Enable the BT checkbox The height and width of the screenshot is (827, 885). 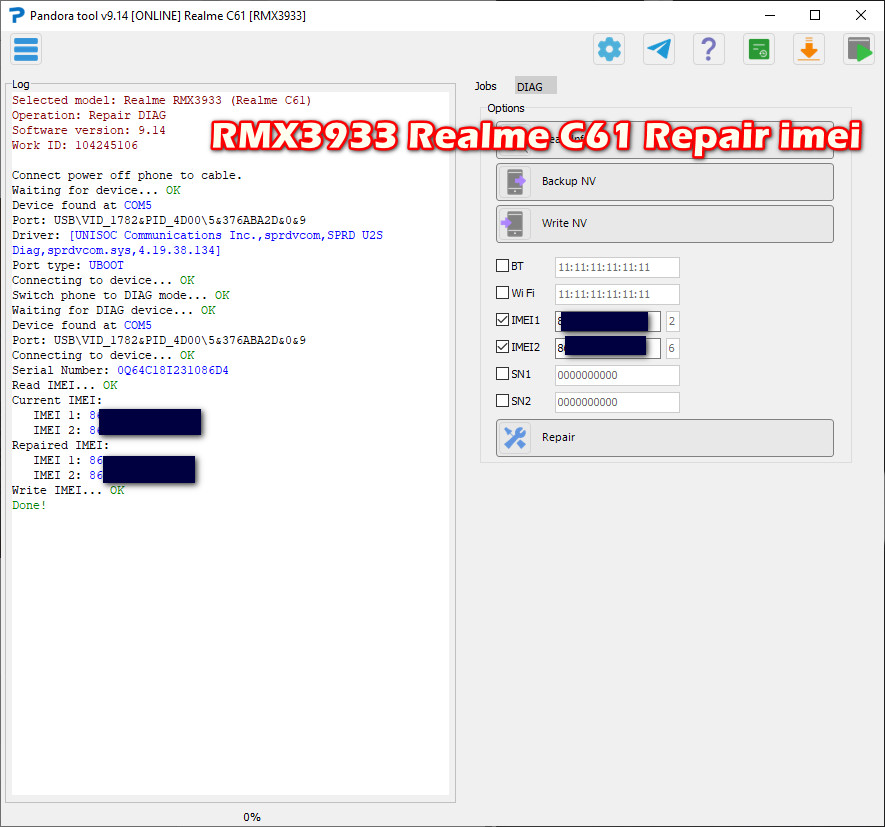click(502, 265)
